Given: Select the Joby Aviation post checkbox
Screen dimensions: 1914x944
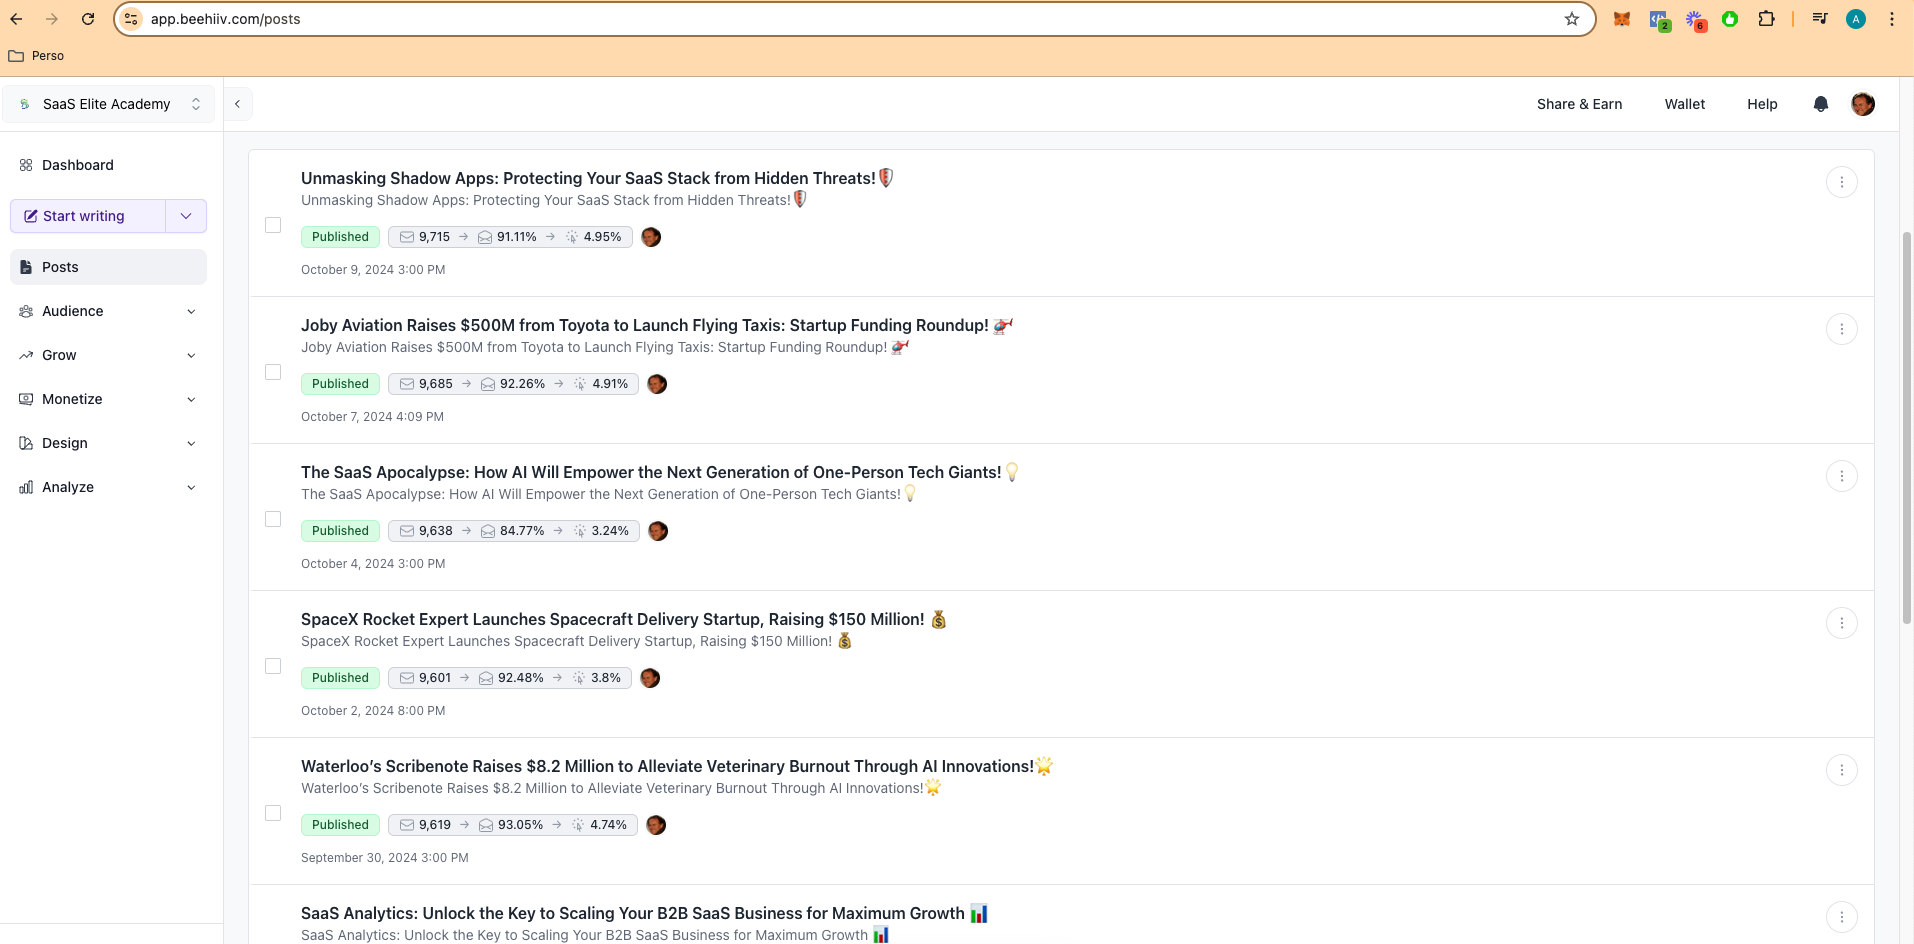Looking at the screenshot, I should (273, 372).
